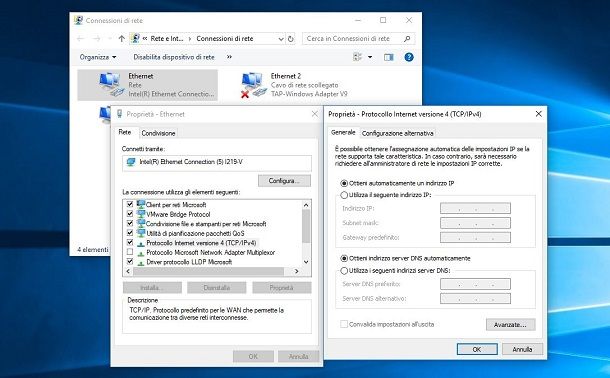Viewport: 610px width, 378px height.
Task: Click the Disinstalla button
Action: point(217,288)
